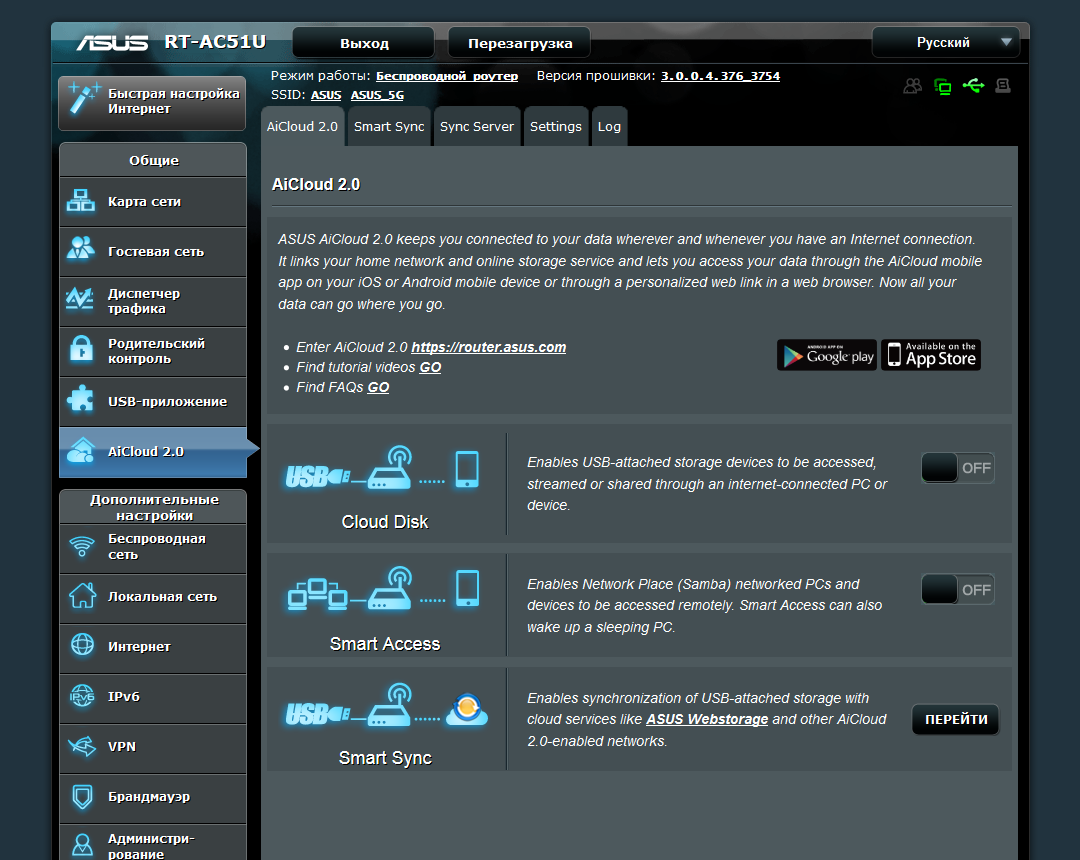Select the Общие section header
This screenshot has width=1080, height=860.
point(153,160)
